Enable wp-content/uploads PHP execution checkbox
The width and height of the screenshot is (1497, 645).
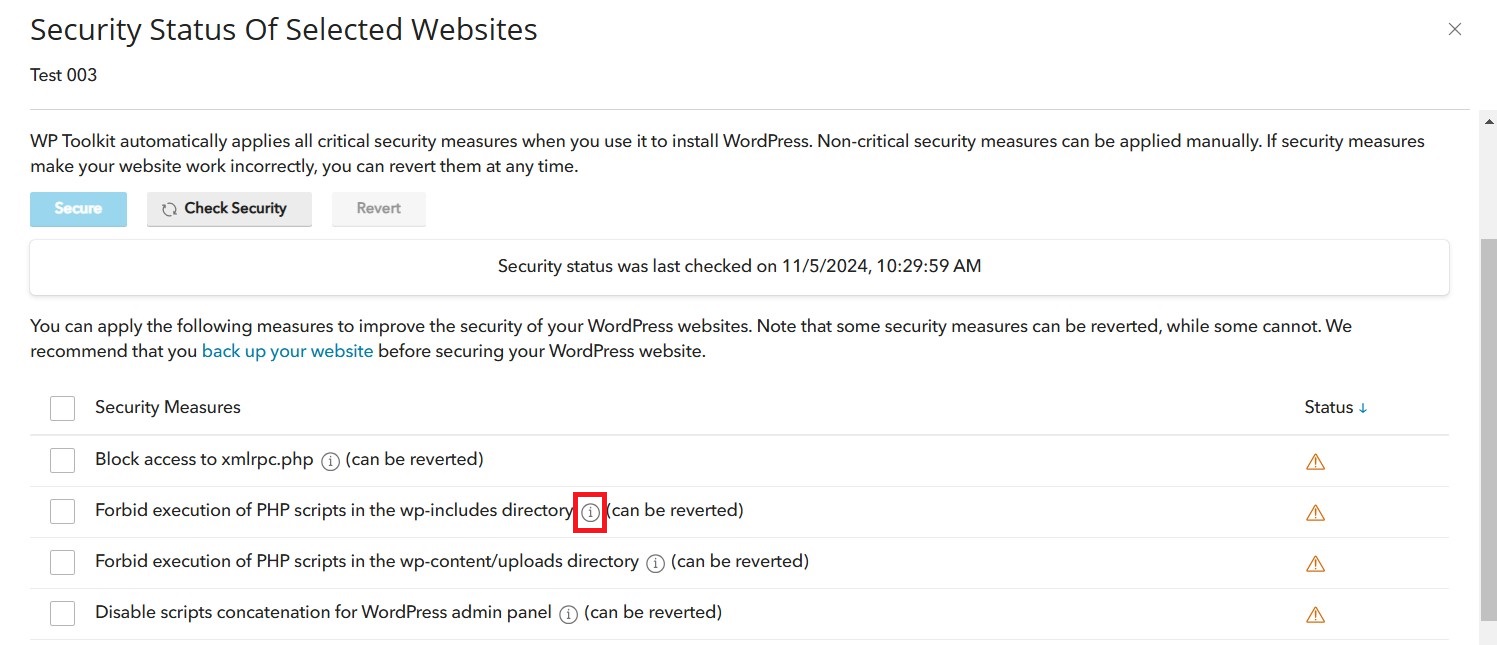click(x=62, y=562)
